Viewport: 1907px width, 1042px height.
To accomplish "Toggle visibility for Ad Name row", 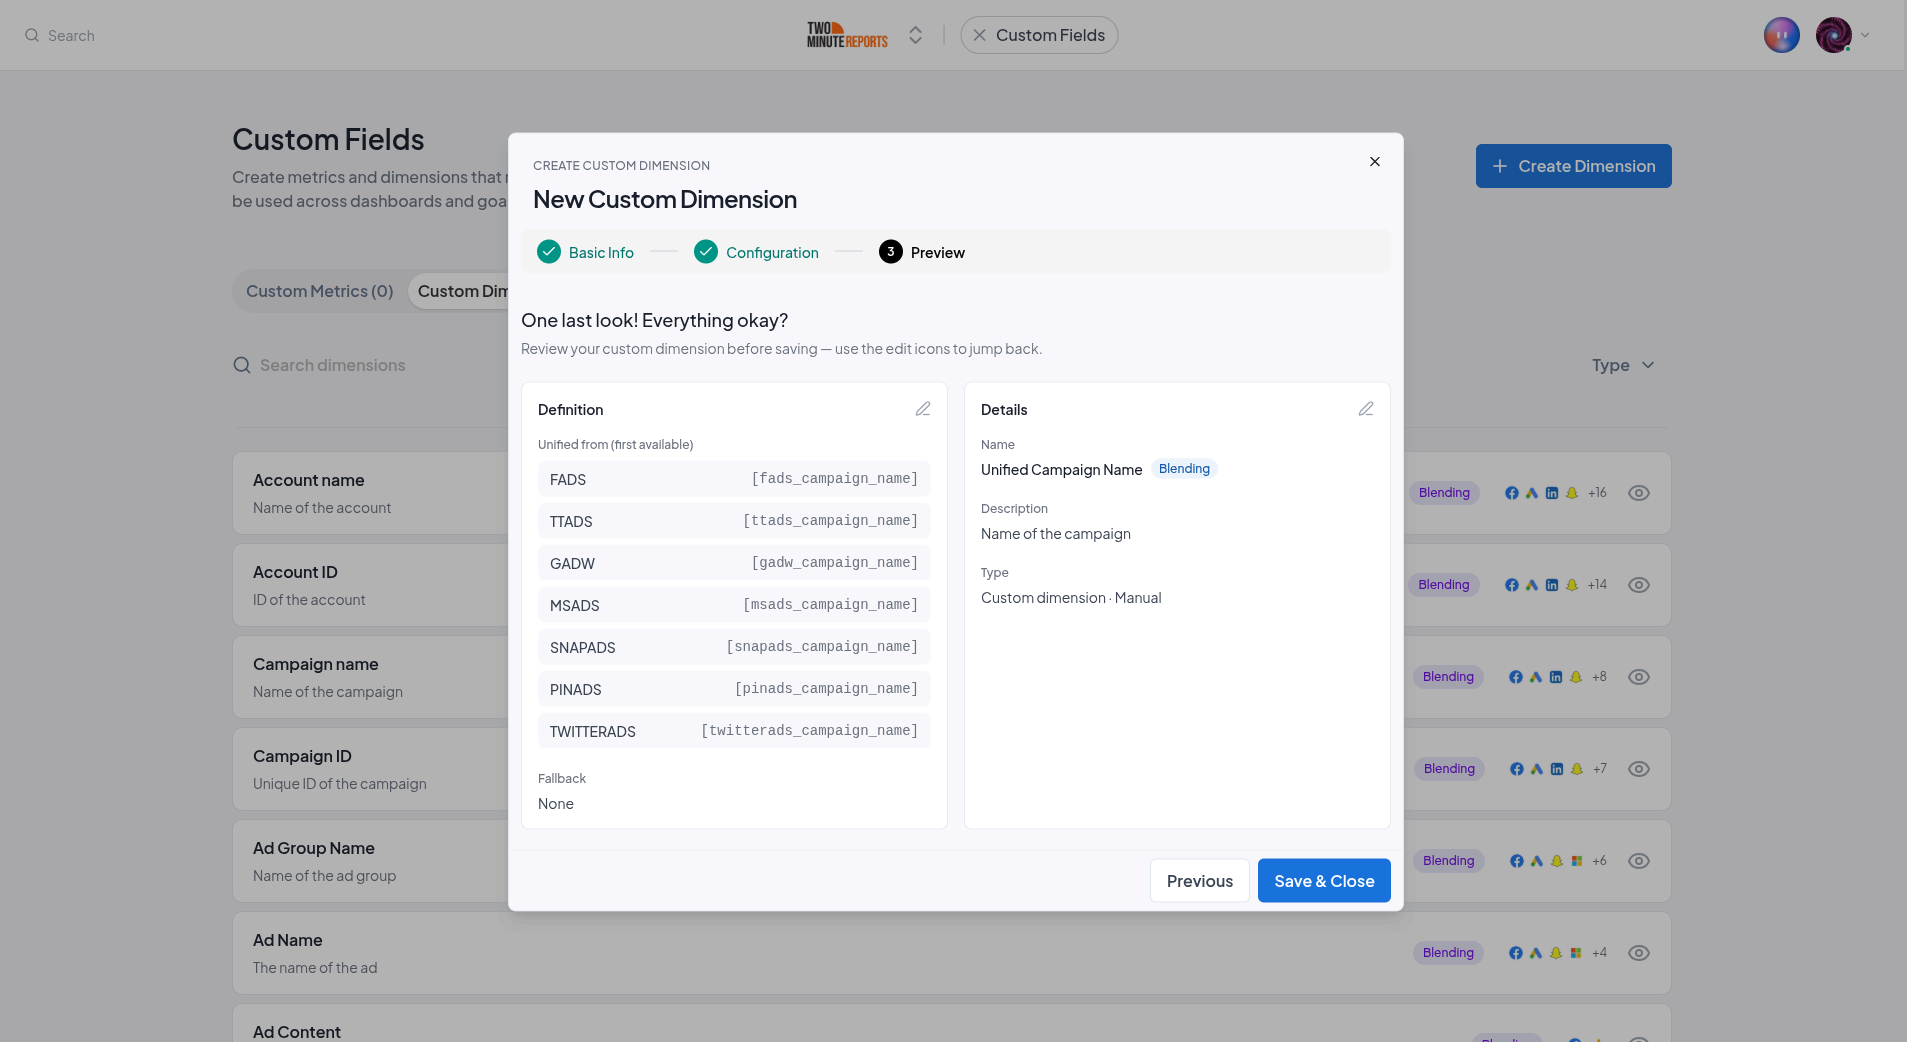I will 1639,953.
